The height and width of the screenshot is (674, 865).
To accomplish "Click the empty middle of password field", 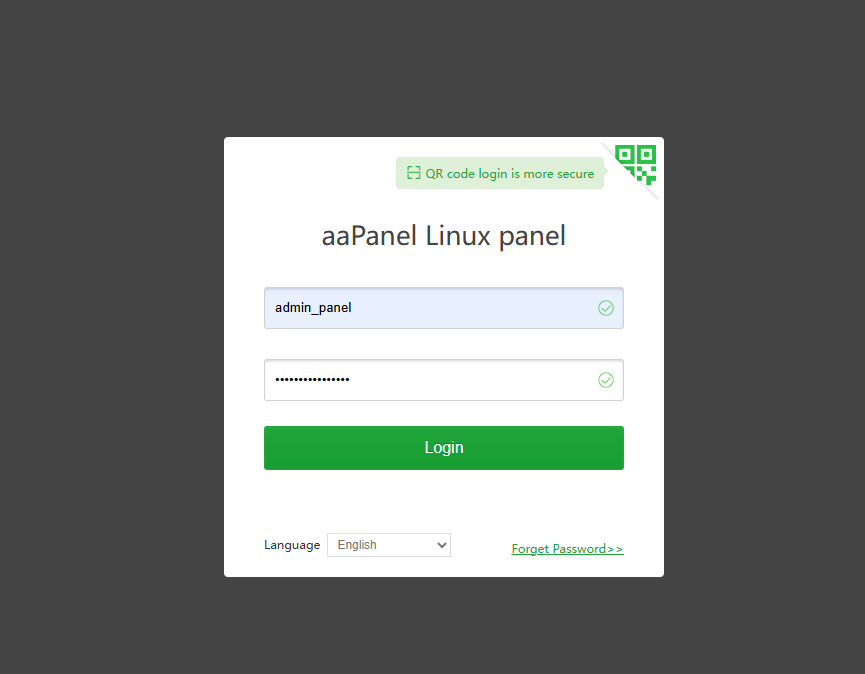I will (472, 380).
